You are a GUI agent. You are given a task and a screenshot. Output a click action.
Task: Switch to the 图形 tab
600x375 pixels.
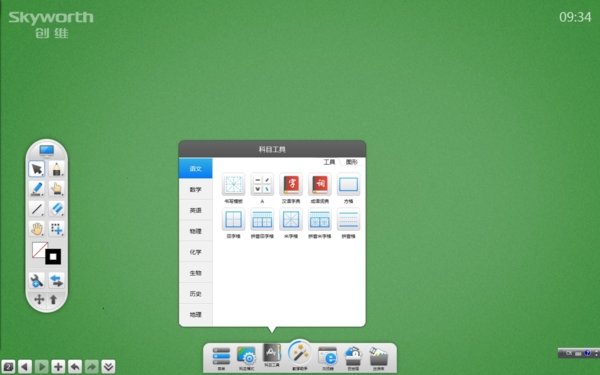(351, 162)
